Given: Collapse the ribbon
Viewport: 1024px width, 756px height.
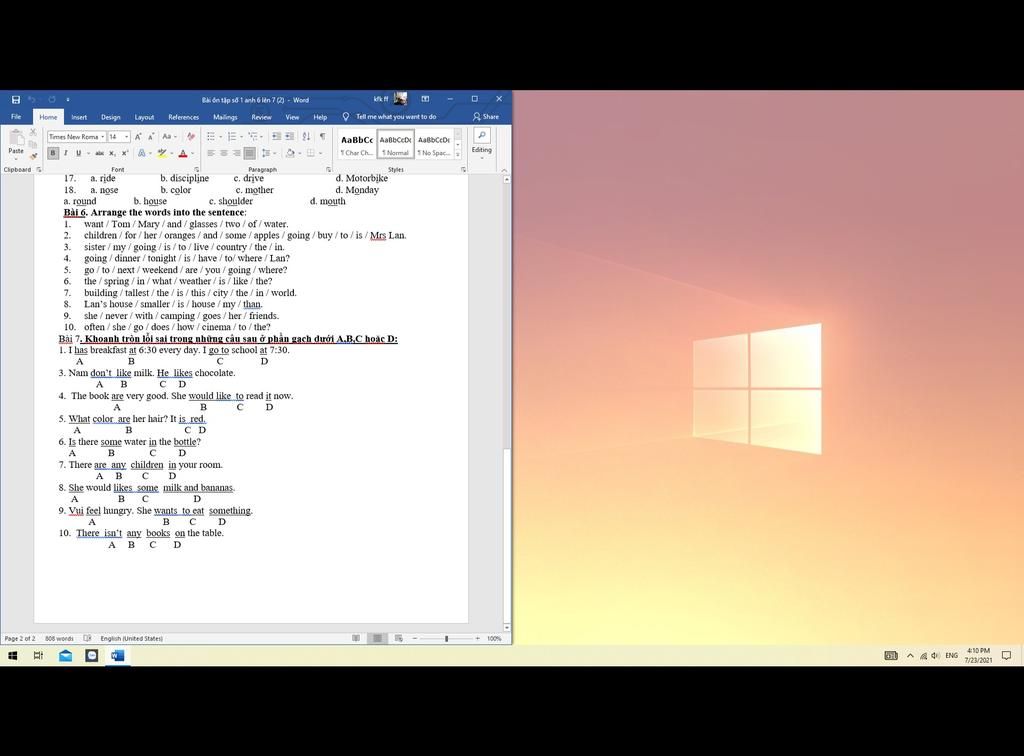Looking at the screenshot, I should [504, 170].
